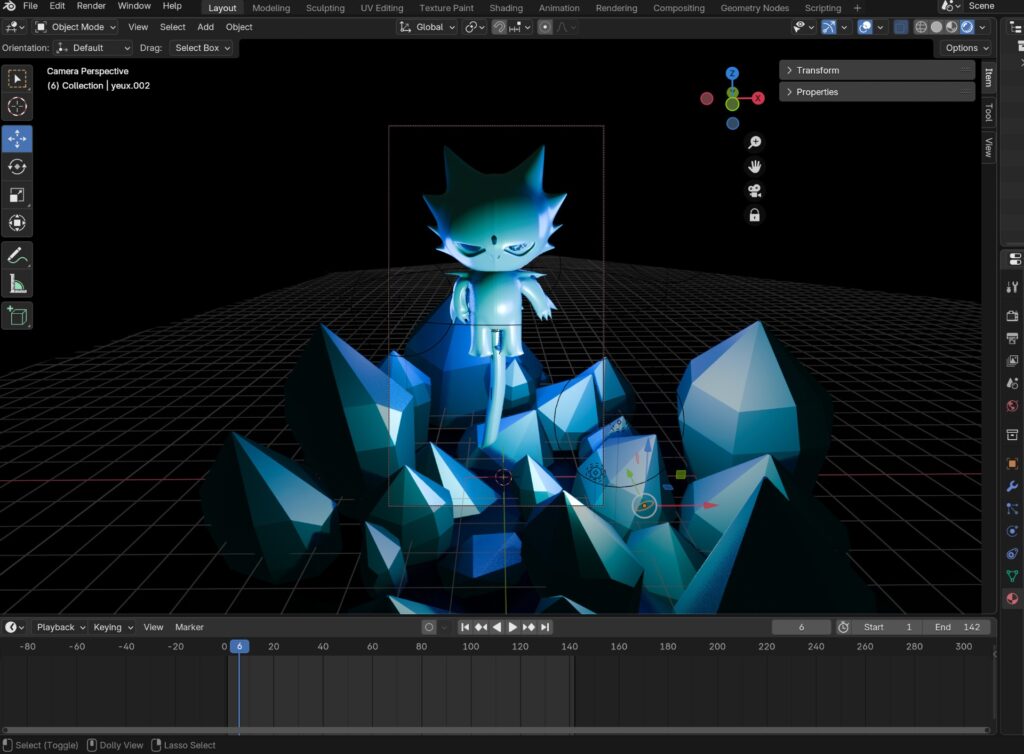Open the Object Mode dropdown

pyautogui.click(x=76, y=27)
